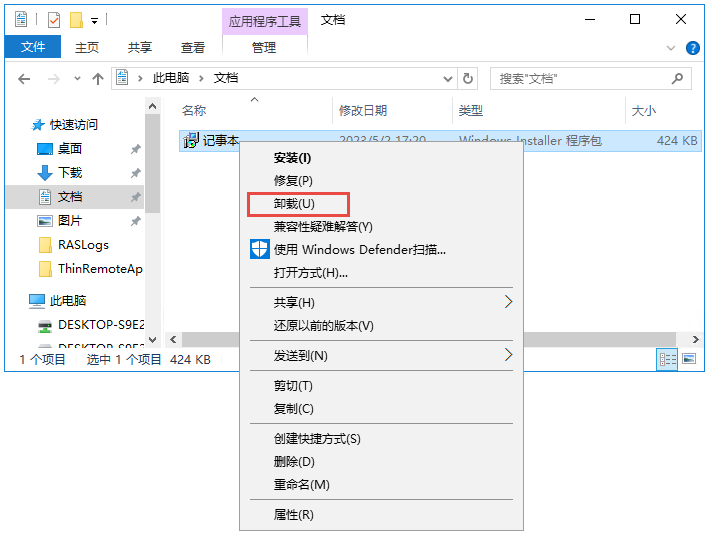Click the Properties quick access toolbar icon
This screenshot has height=535, width=707.
pyautogui.click(x=54, y=20)
